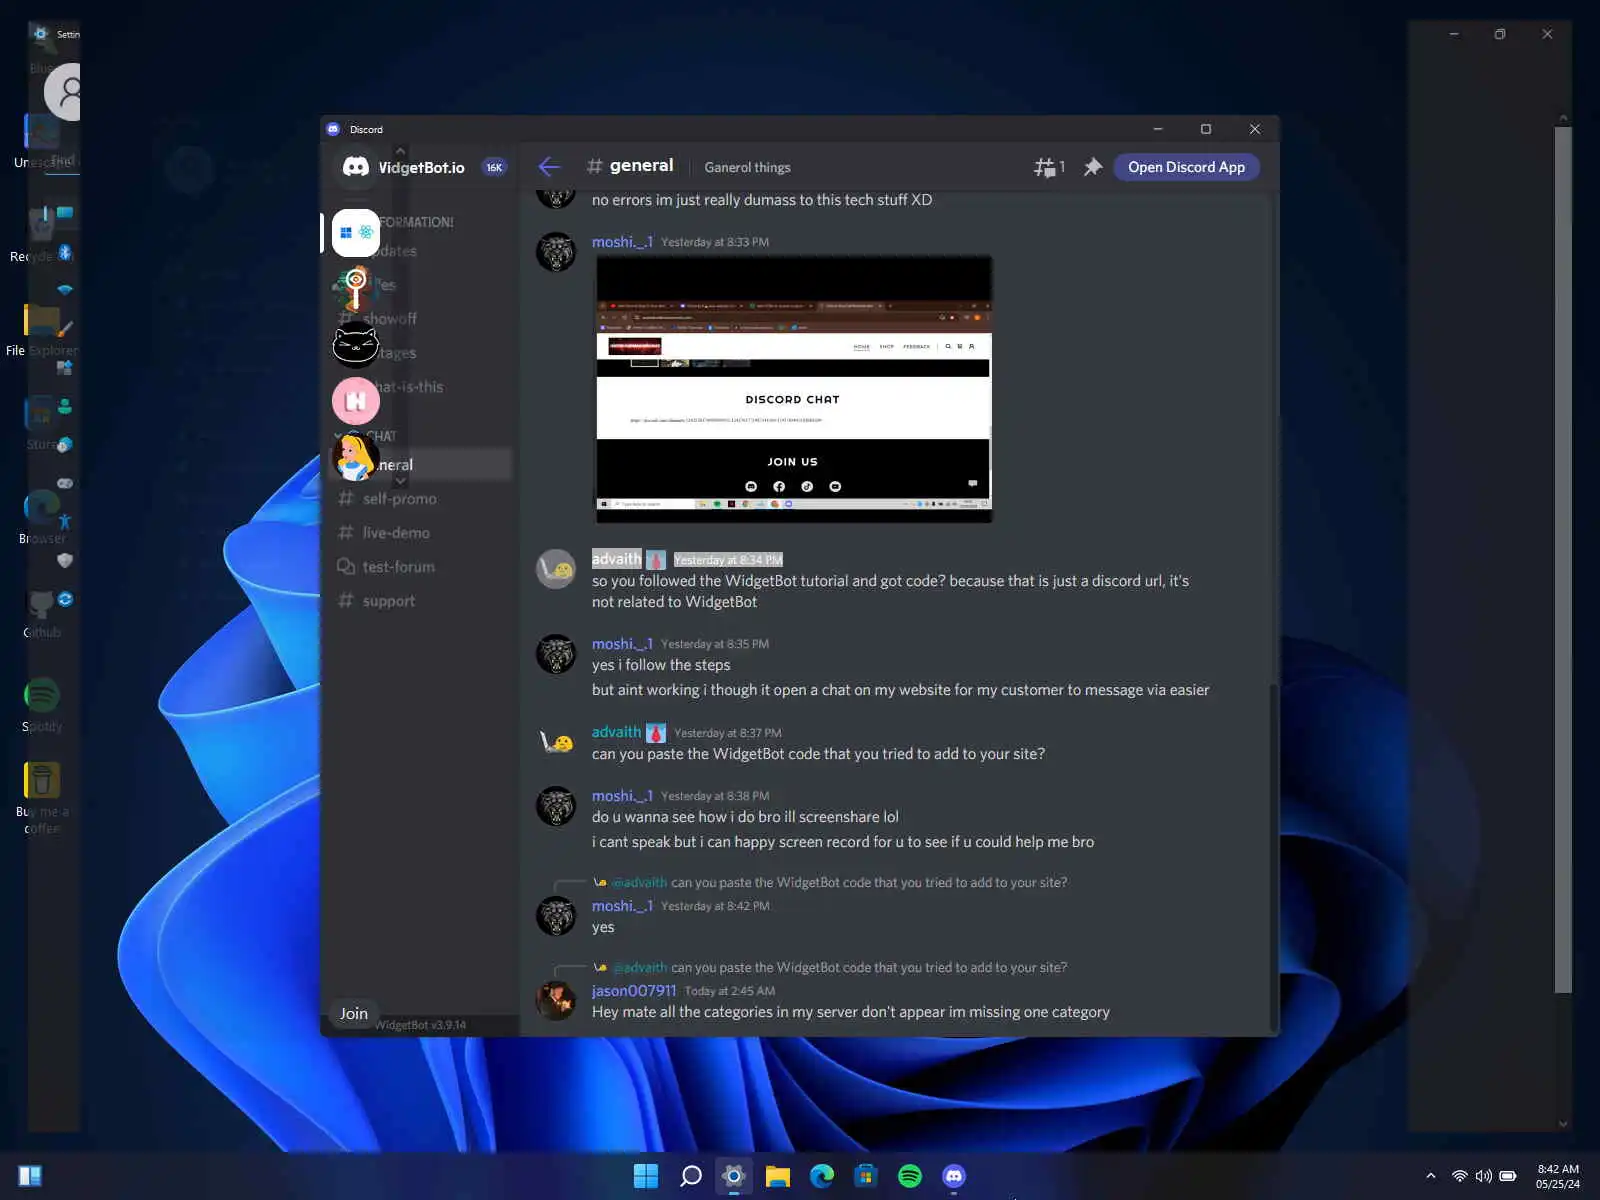Click 'do u wanna see how i do bro' message

pyautogui.click(x=745, y=817)
